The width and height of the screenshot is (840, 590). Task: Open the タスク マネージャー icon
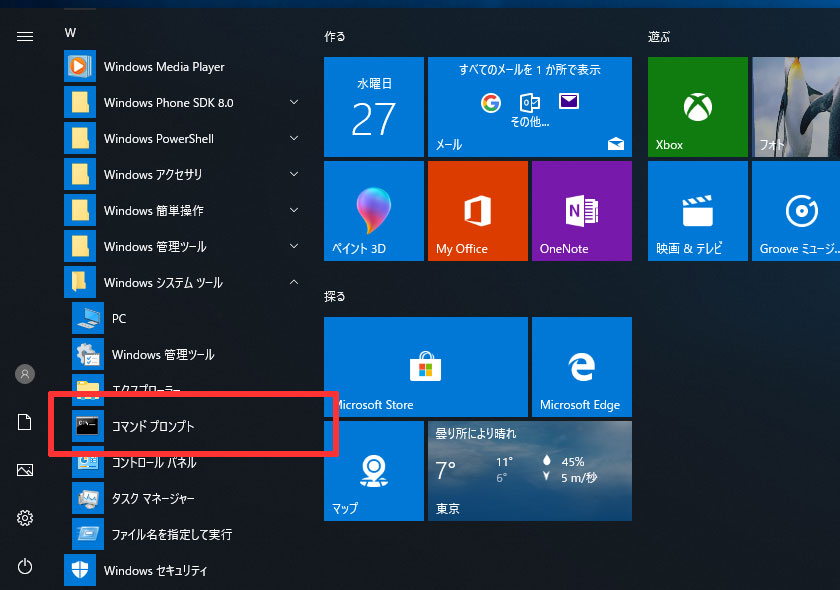point(88,498)
